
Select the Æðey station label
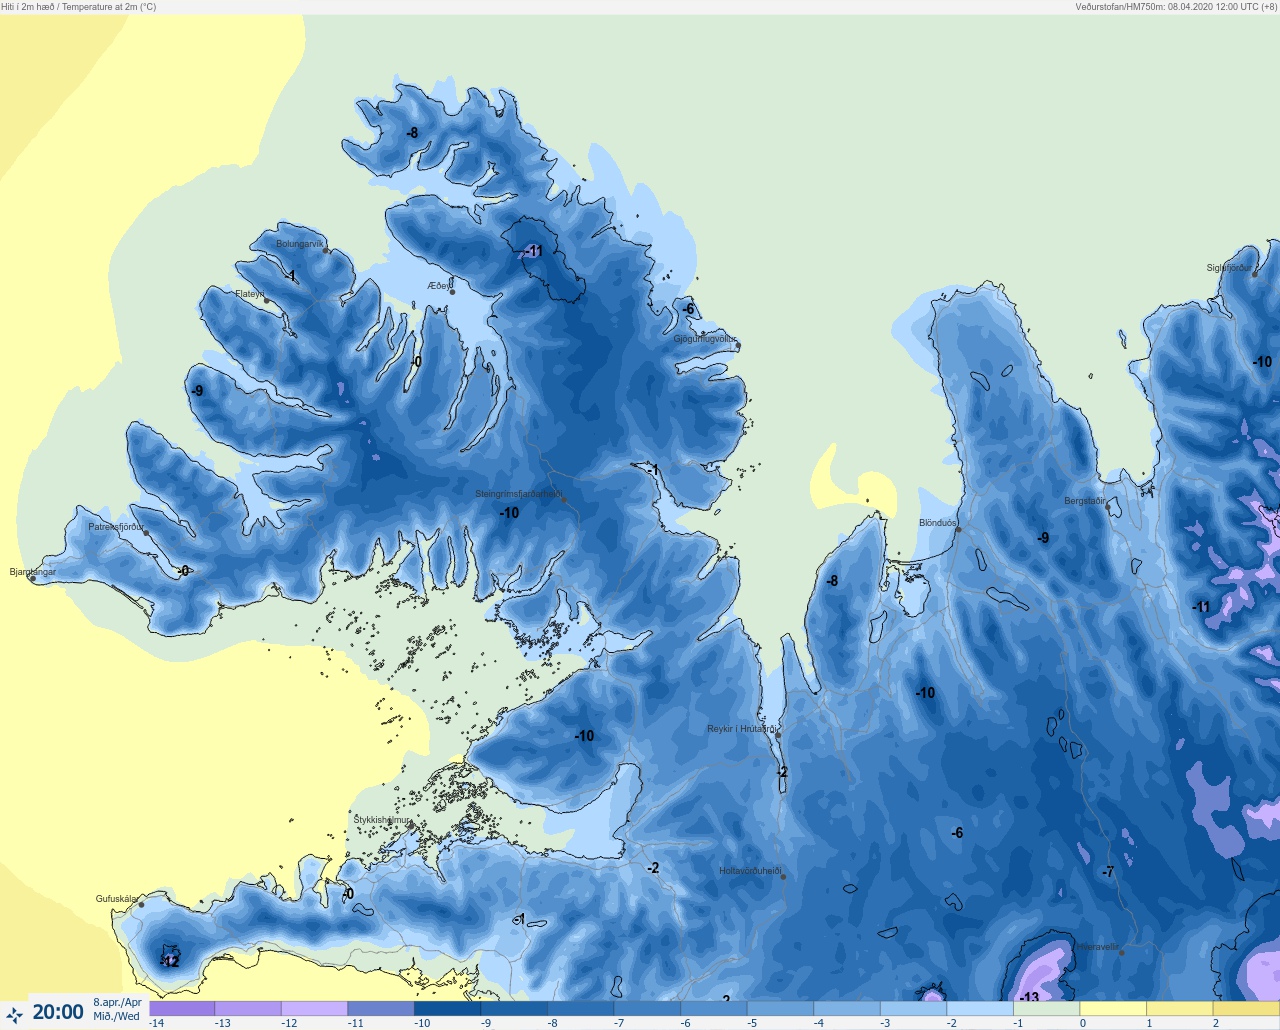coord(439,286)
